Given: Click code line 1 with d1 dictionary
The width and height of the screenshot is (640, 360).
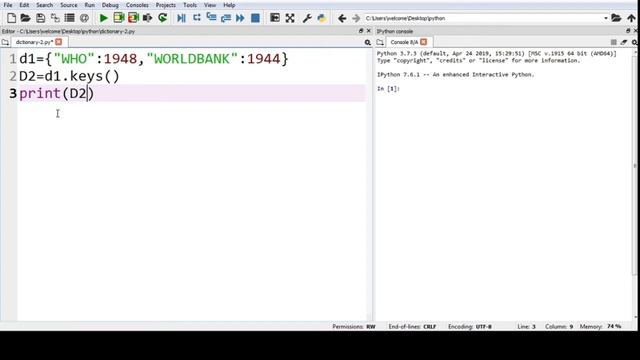Looking at the screenshot, I should 153,59.
